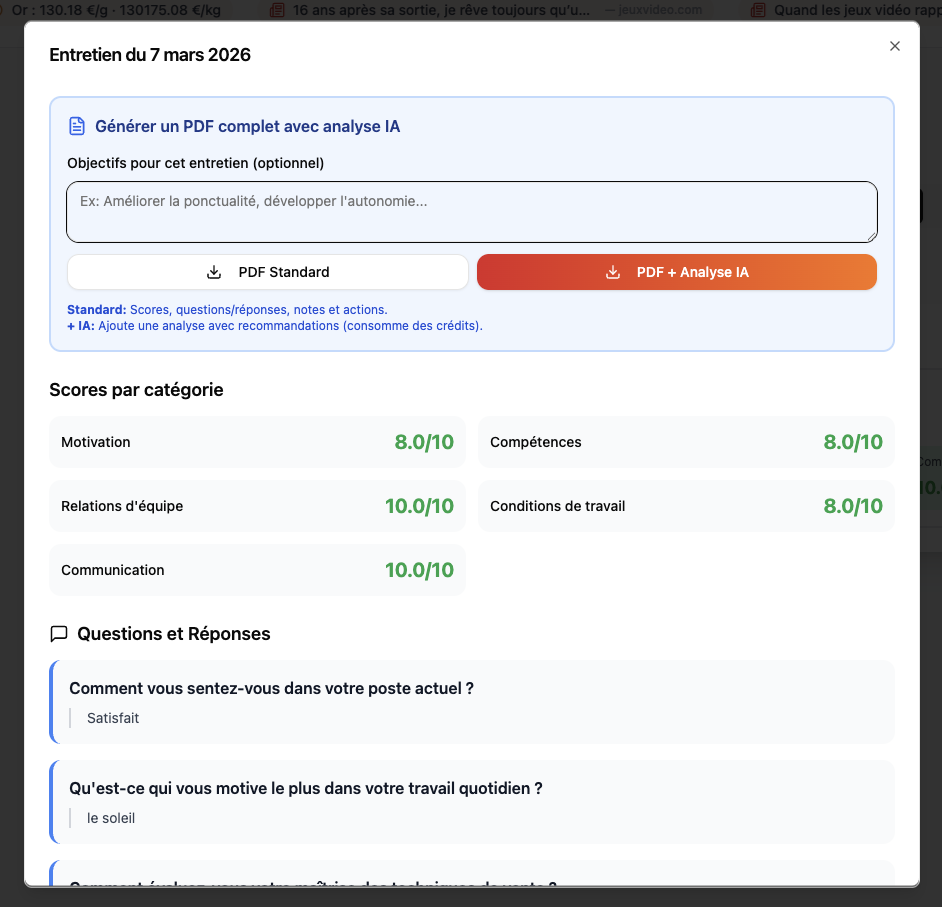
Task: Close the Entretien du 7 mars dialog
Action: pos(895,46)
